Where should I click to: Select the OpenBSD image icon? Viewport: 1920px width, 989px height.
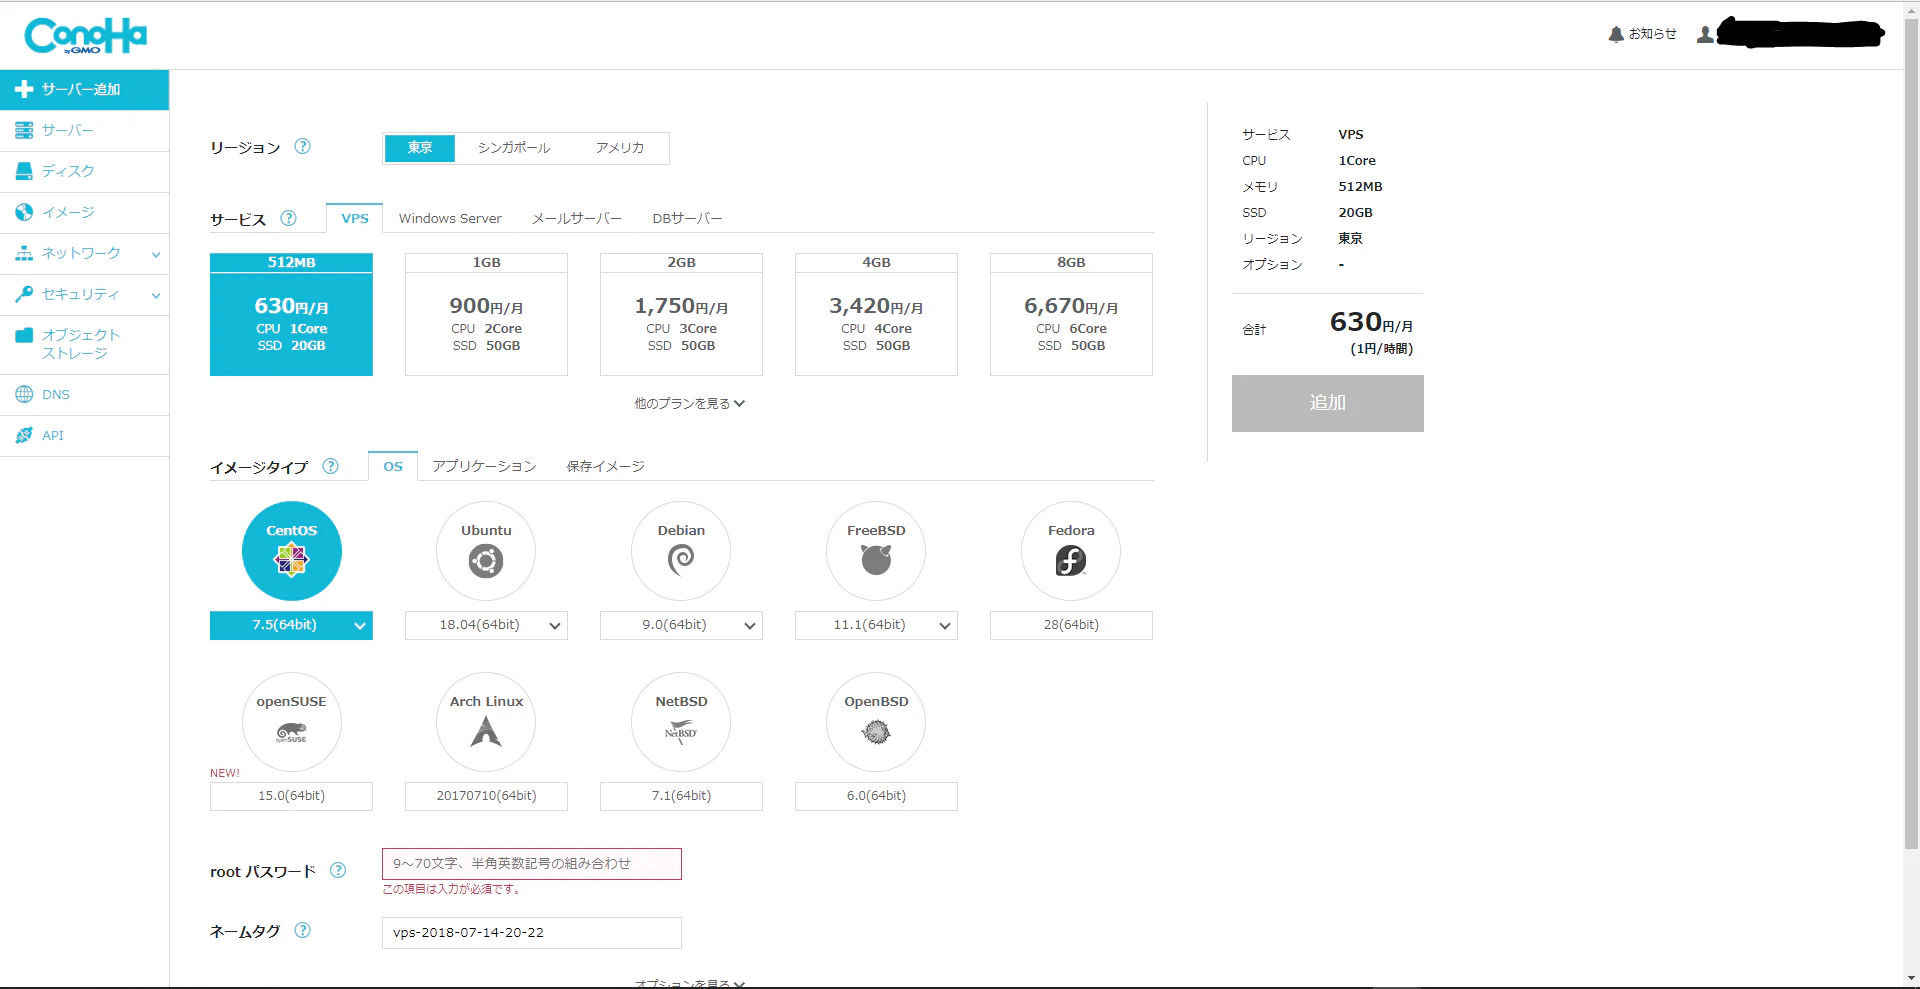(x=876, y=722)
